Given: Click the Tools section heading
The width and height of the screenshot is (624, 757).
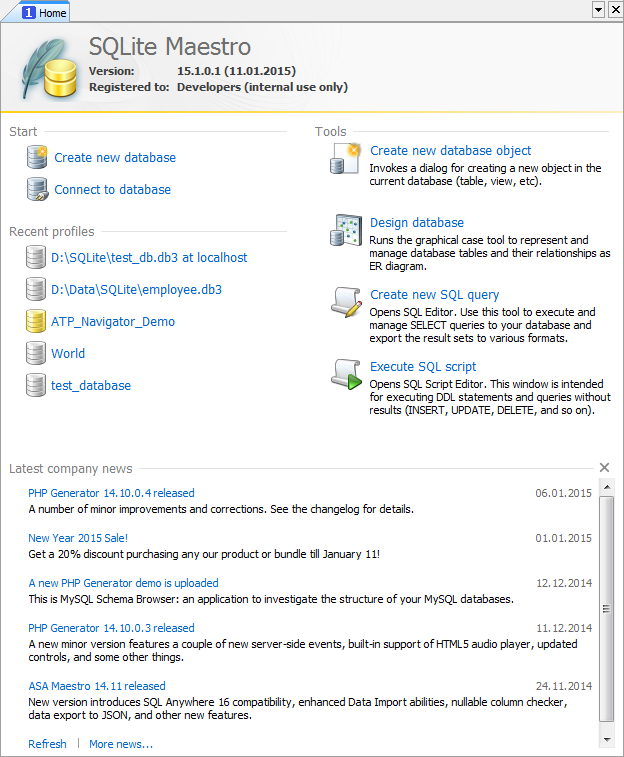Looking at the screenshot, I should (x=331, y=131).
